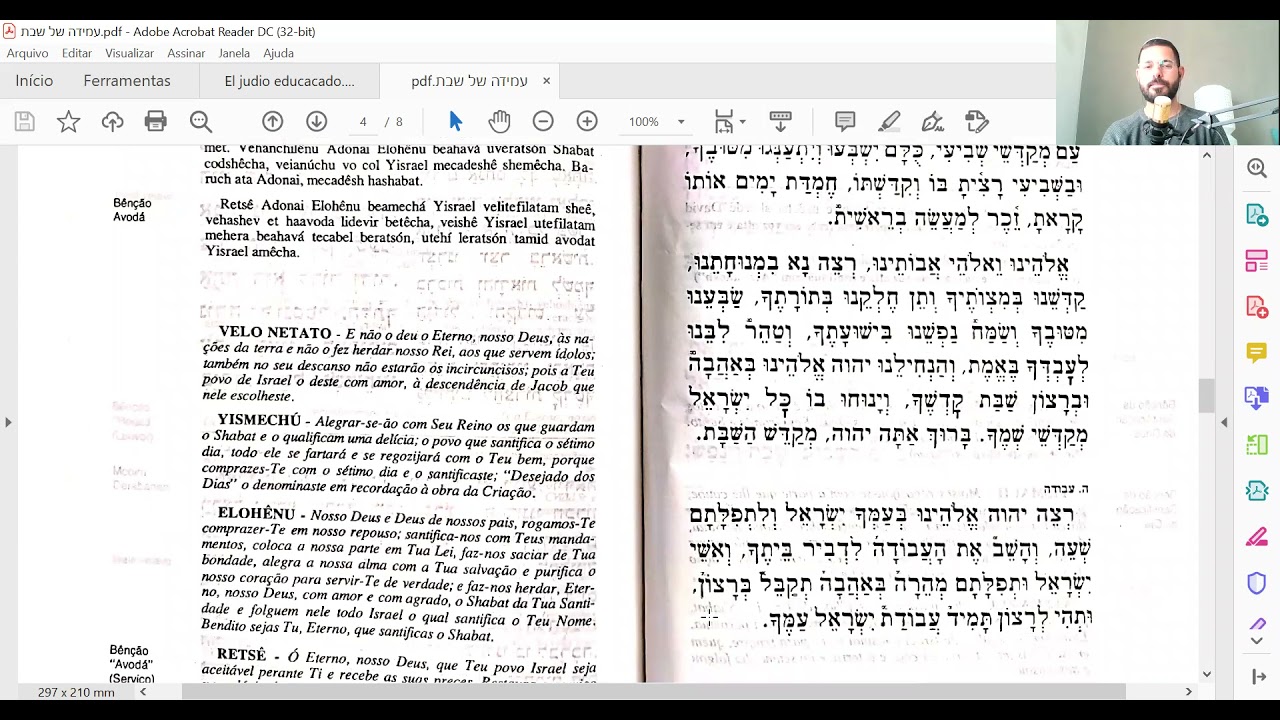Switch to the hand pan tool
The width and height of the screenshot is (1280, 720).
tap(499, 122)
